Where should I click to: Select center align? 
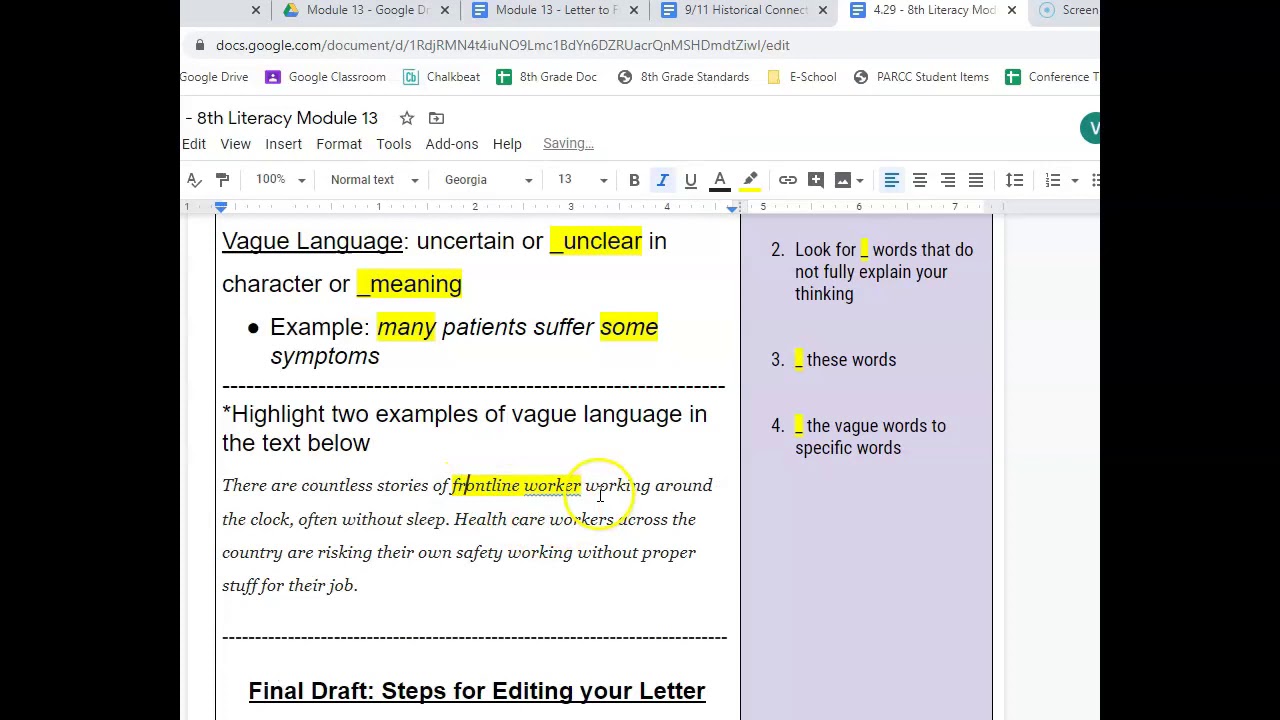pos(920,180)
